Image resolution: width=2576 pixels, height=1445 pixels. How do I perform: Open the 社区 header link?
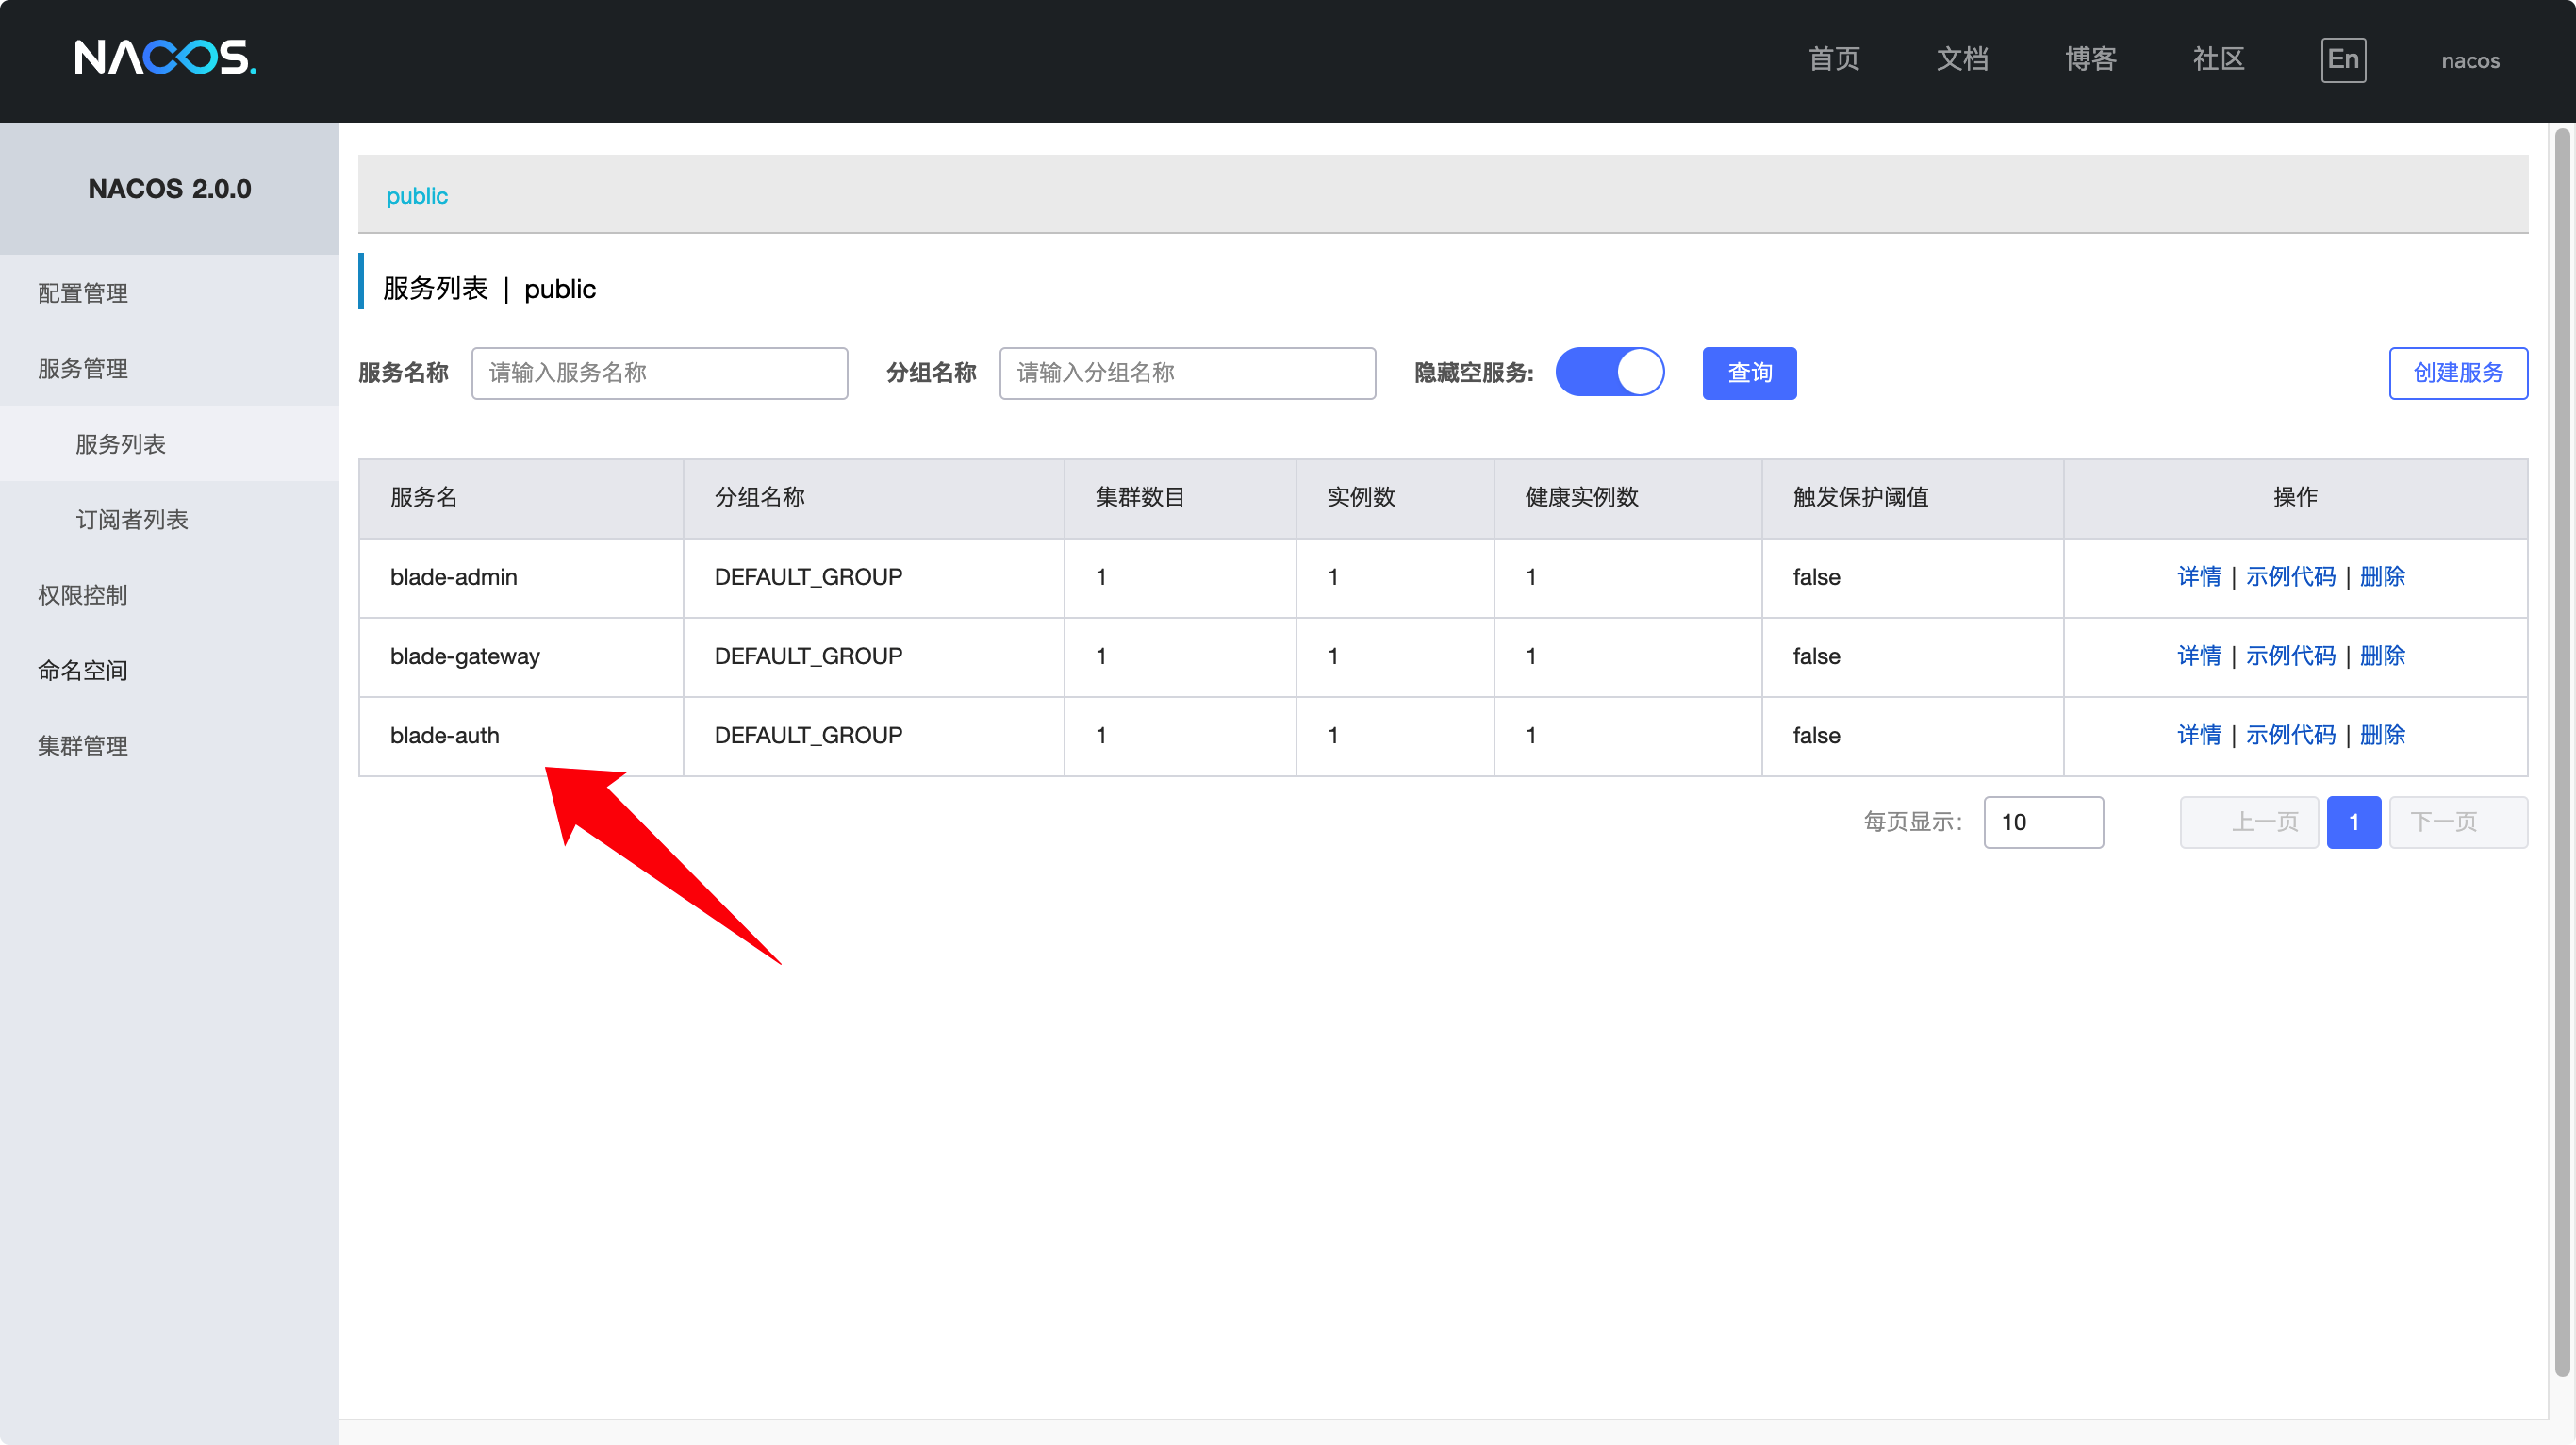pyautogui.click(x=2219, y=60)
